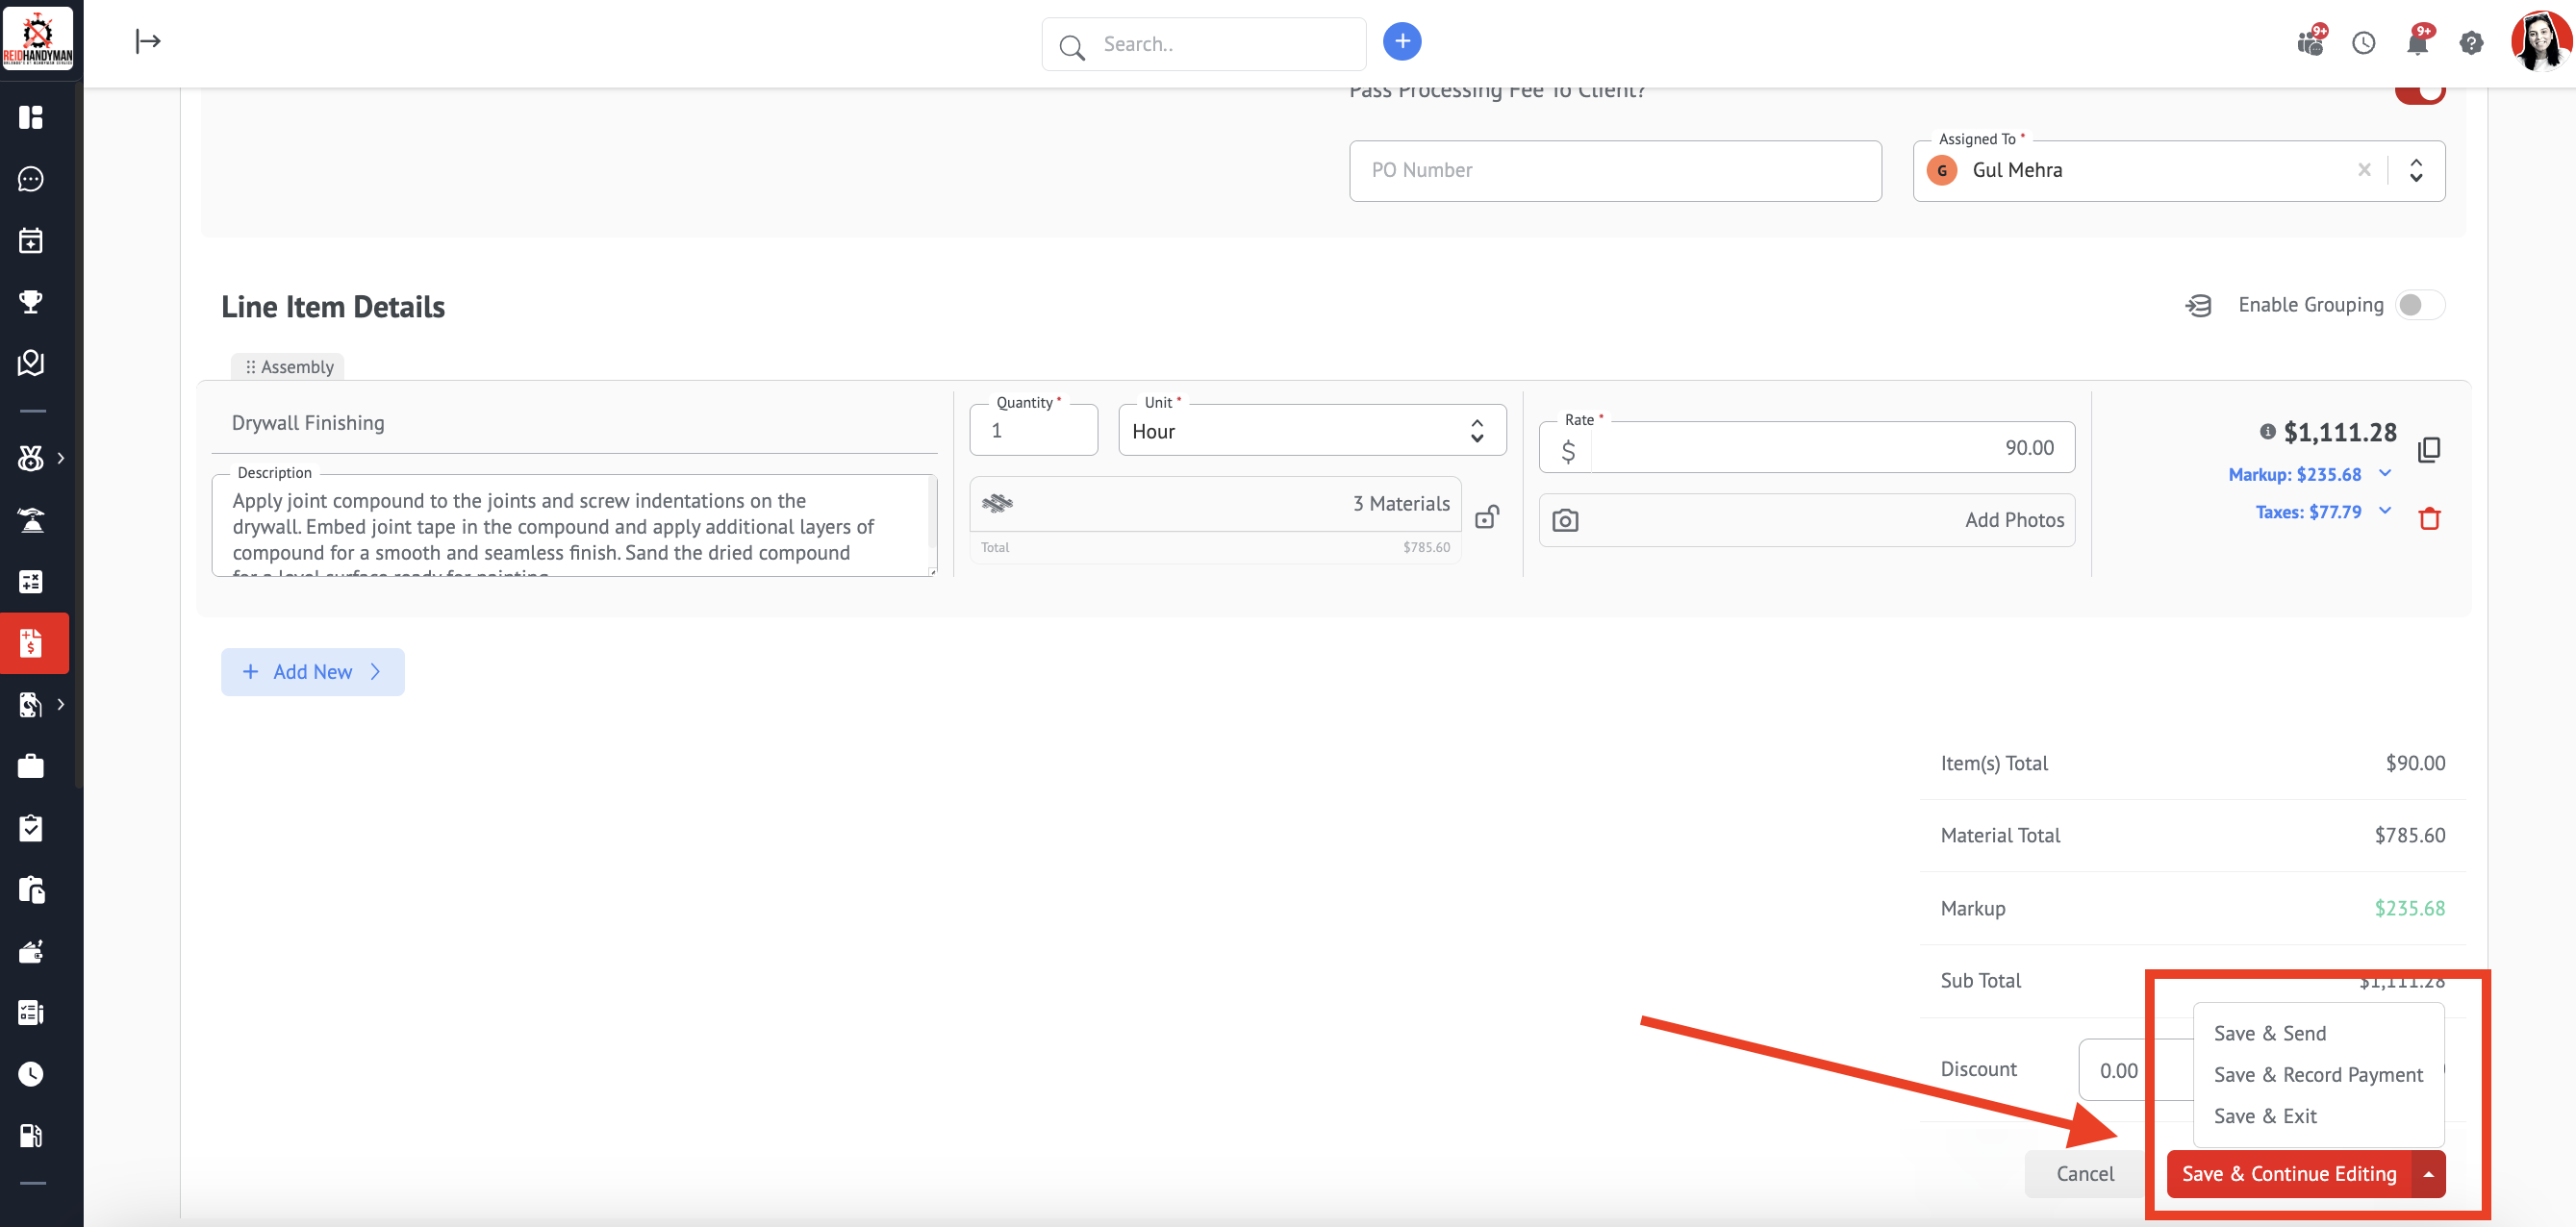Viewport: 2576px width, 1227px height.
Task: Open the notifications bell icon
Action: pyautogui.click(x=2417, y=43)
